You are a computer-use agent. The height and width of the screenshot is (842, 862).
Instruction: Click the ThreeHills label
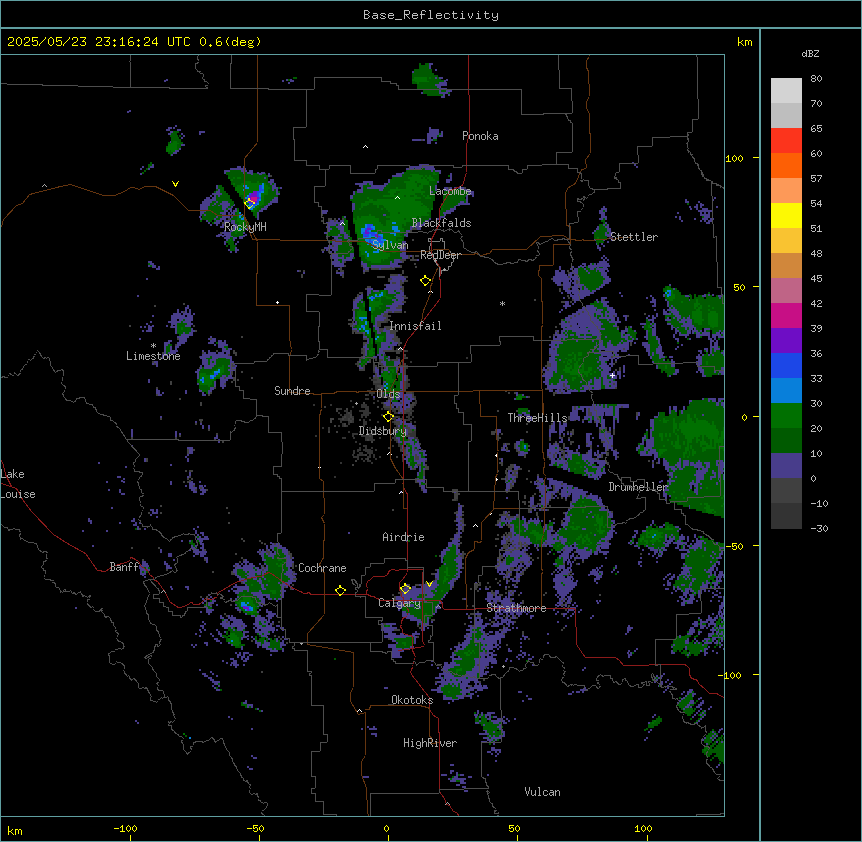537,418
